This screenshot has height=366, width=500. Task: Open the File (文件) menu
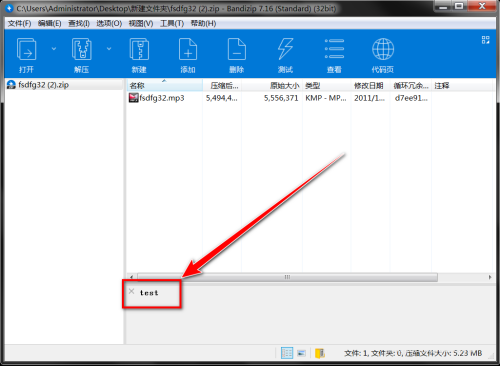(19, 23)
